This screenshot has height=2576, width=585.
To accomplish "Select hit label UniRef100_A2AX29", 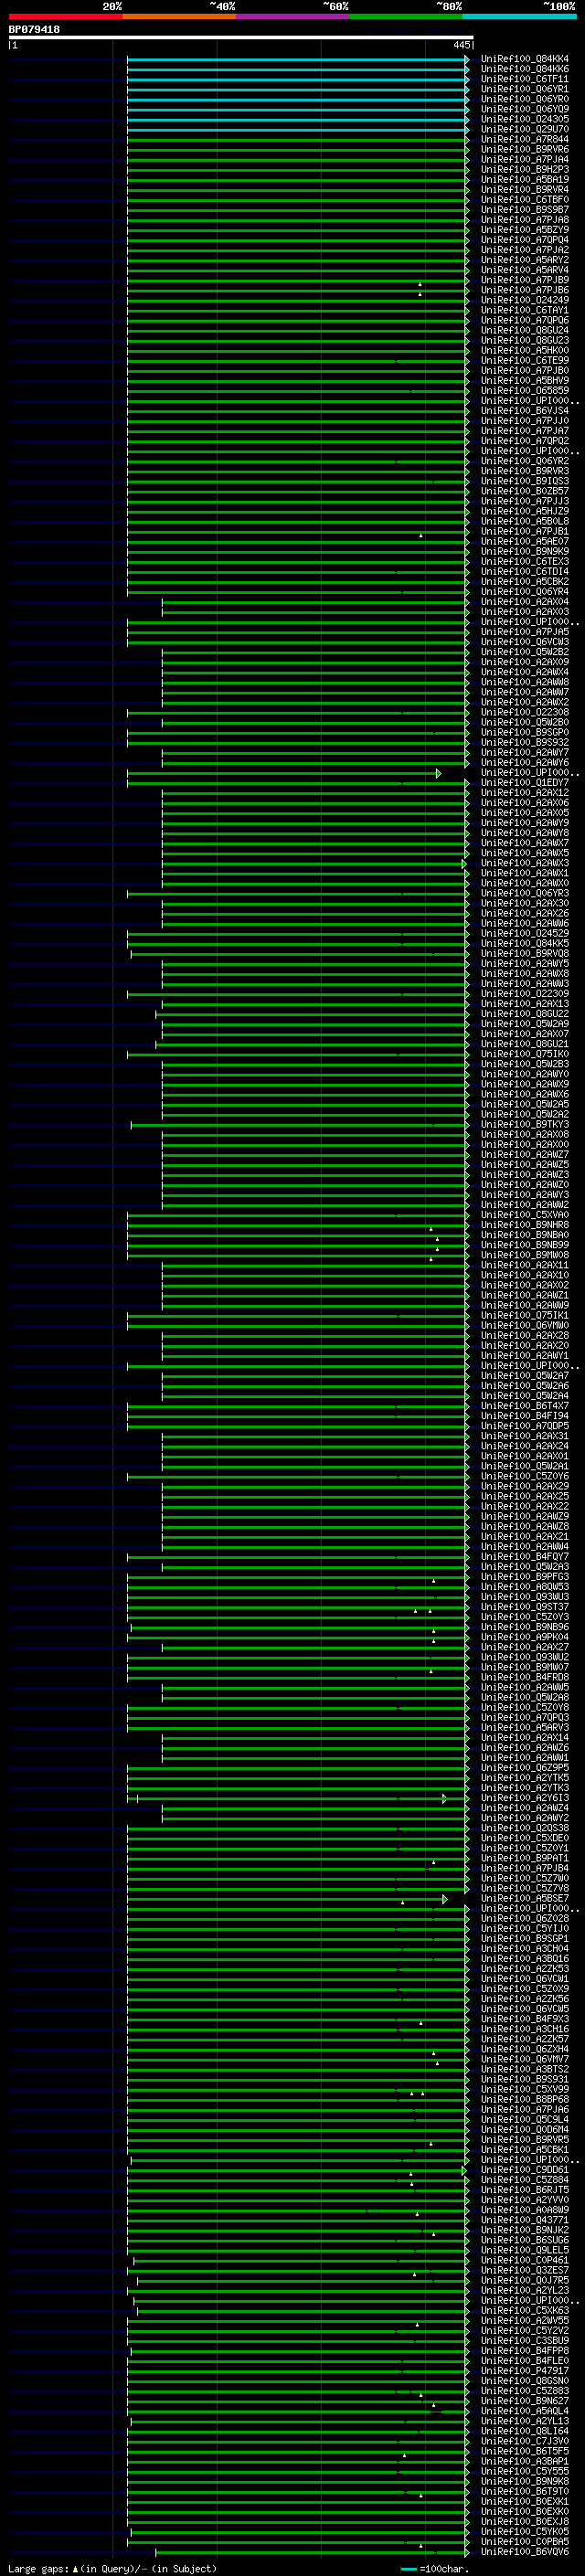I will pos(525,1486).
